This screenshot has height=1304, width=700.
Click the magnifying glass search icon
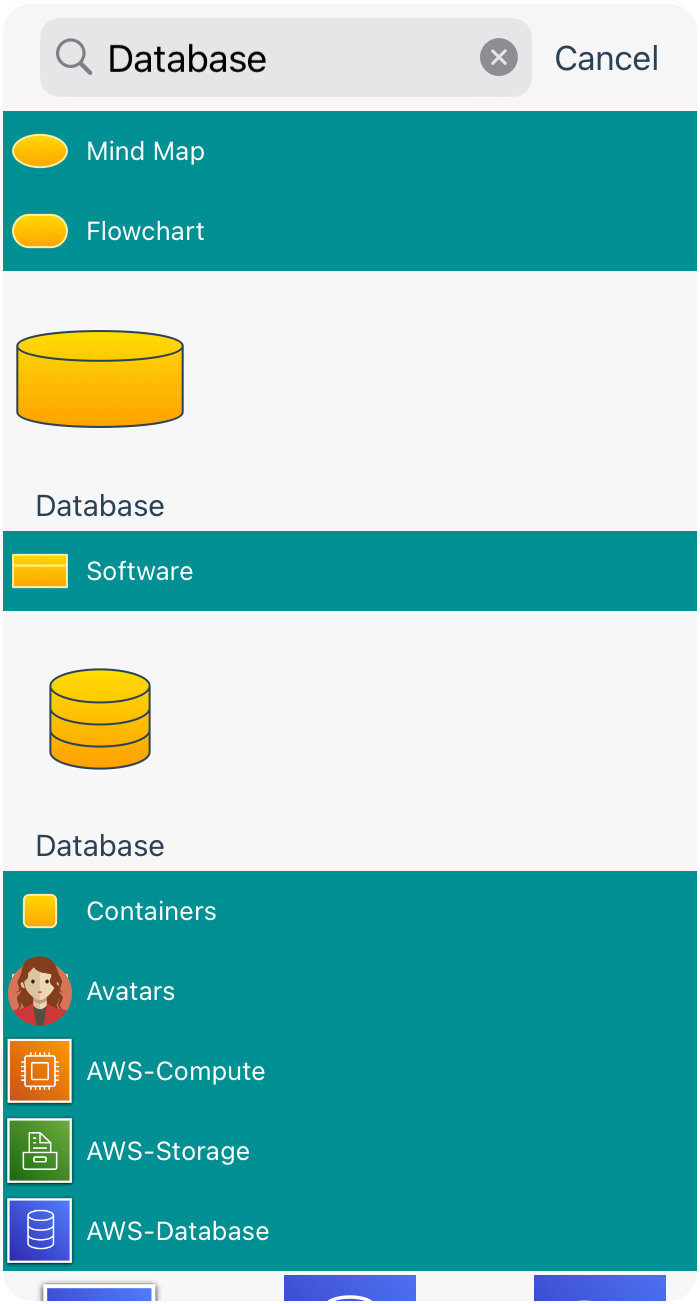point(74,58)
